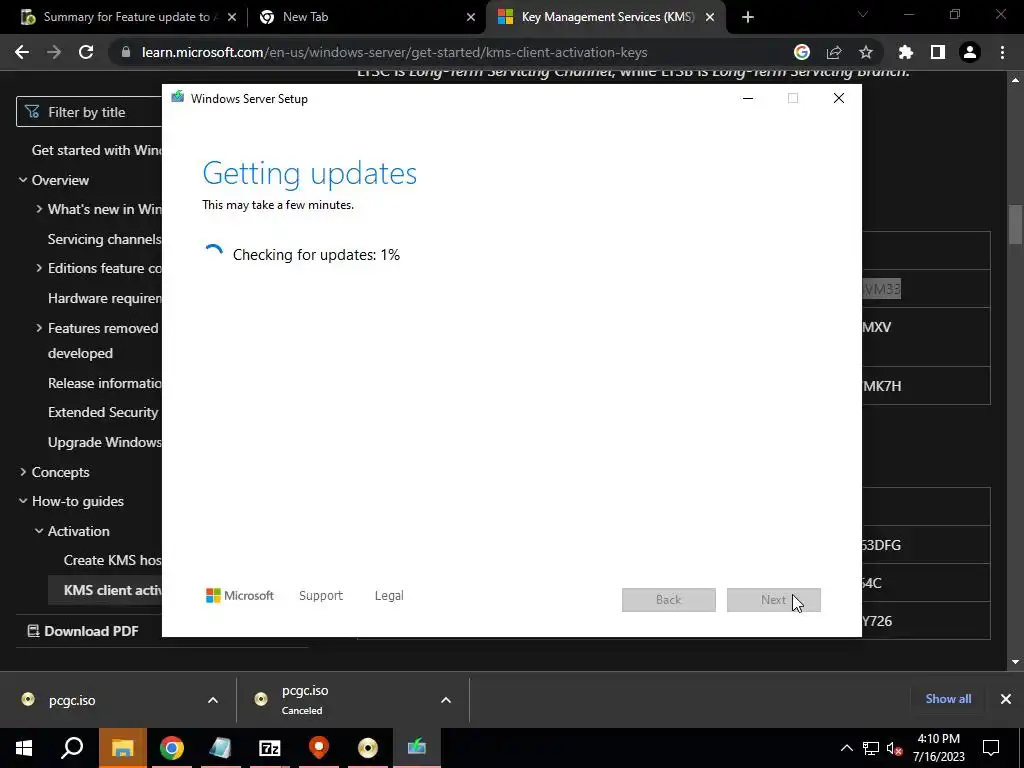Toggle the Chrome side panel icon
Viewport: 1024px width, 768px height.
tap(938, 52)
